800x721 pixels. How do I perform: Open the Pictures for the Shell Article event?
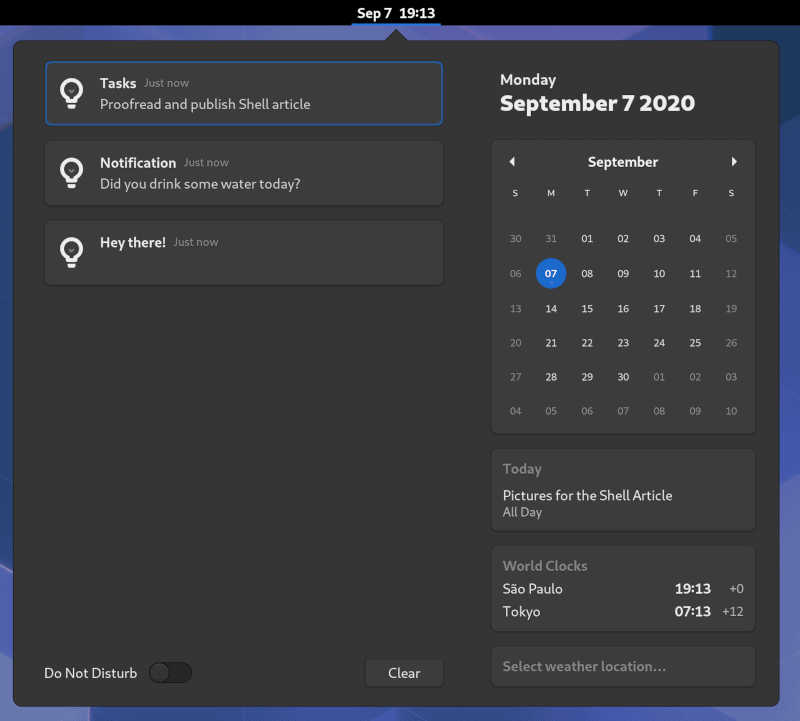587,502
